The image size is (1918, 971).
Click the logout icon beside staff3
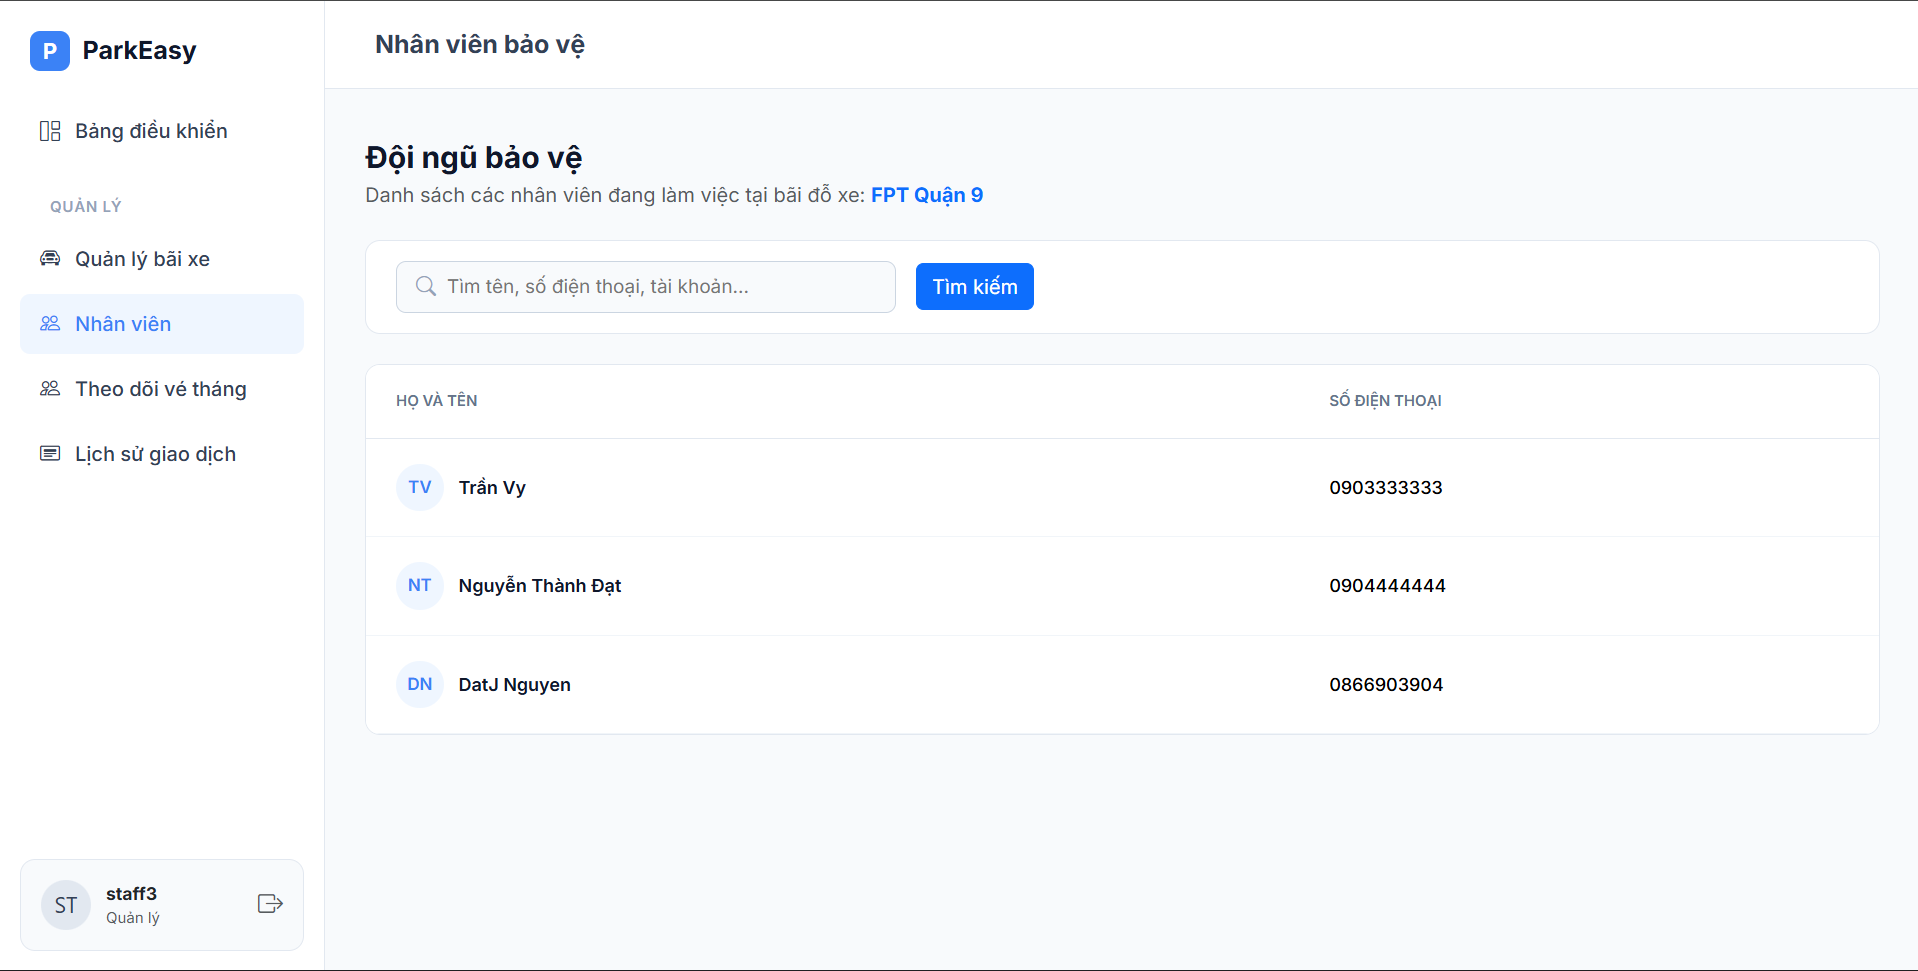point(270,904)
